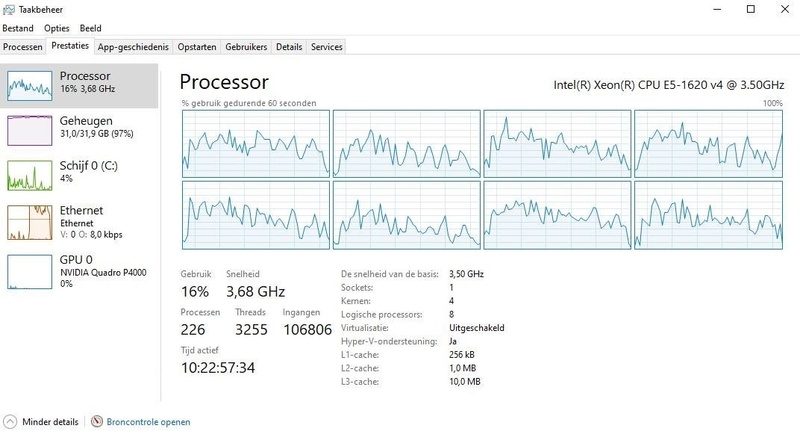This screenshot has height=440, width=800.
Task: Open the Bestand menu
Action: tap(19, 27)
